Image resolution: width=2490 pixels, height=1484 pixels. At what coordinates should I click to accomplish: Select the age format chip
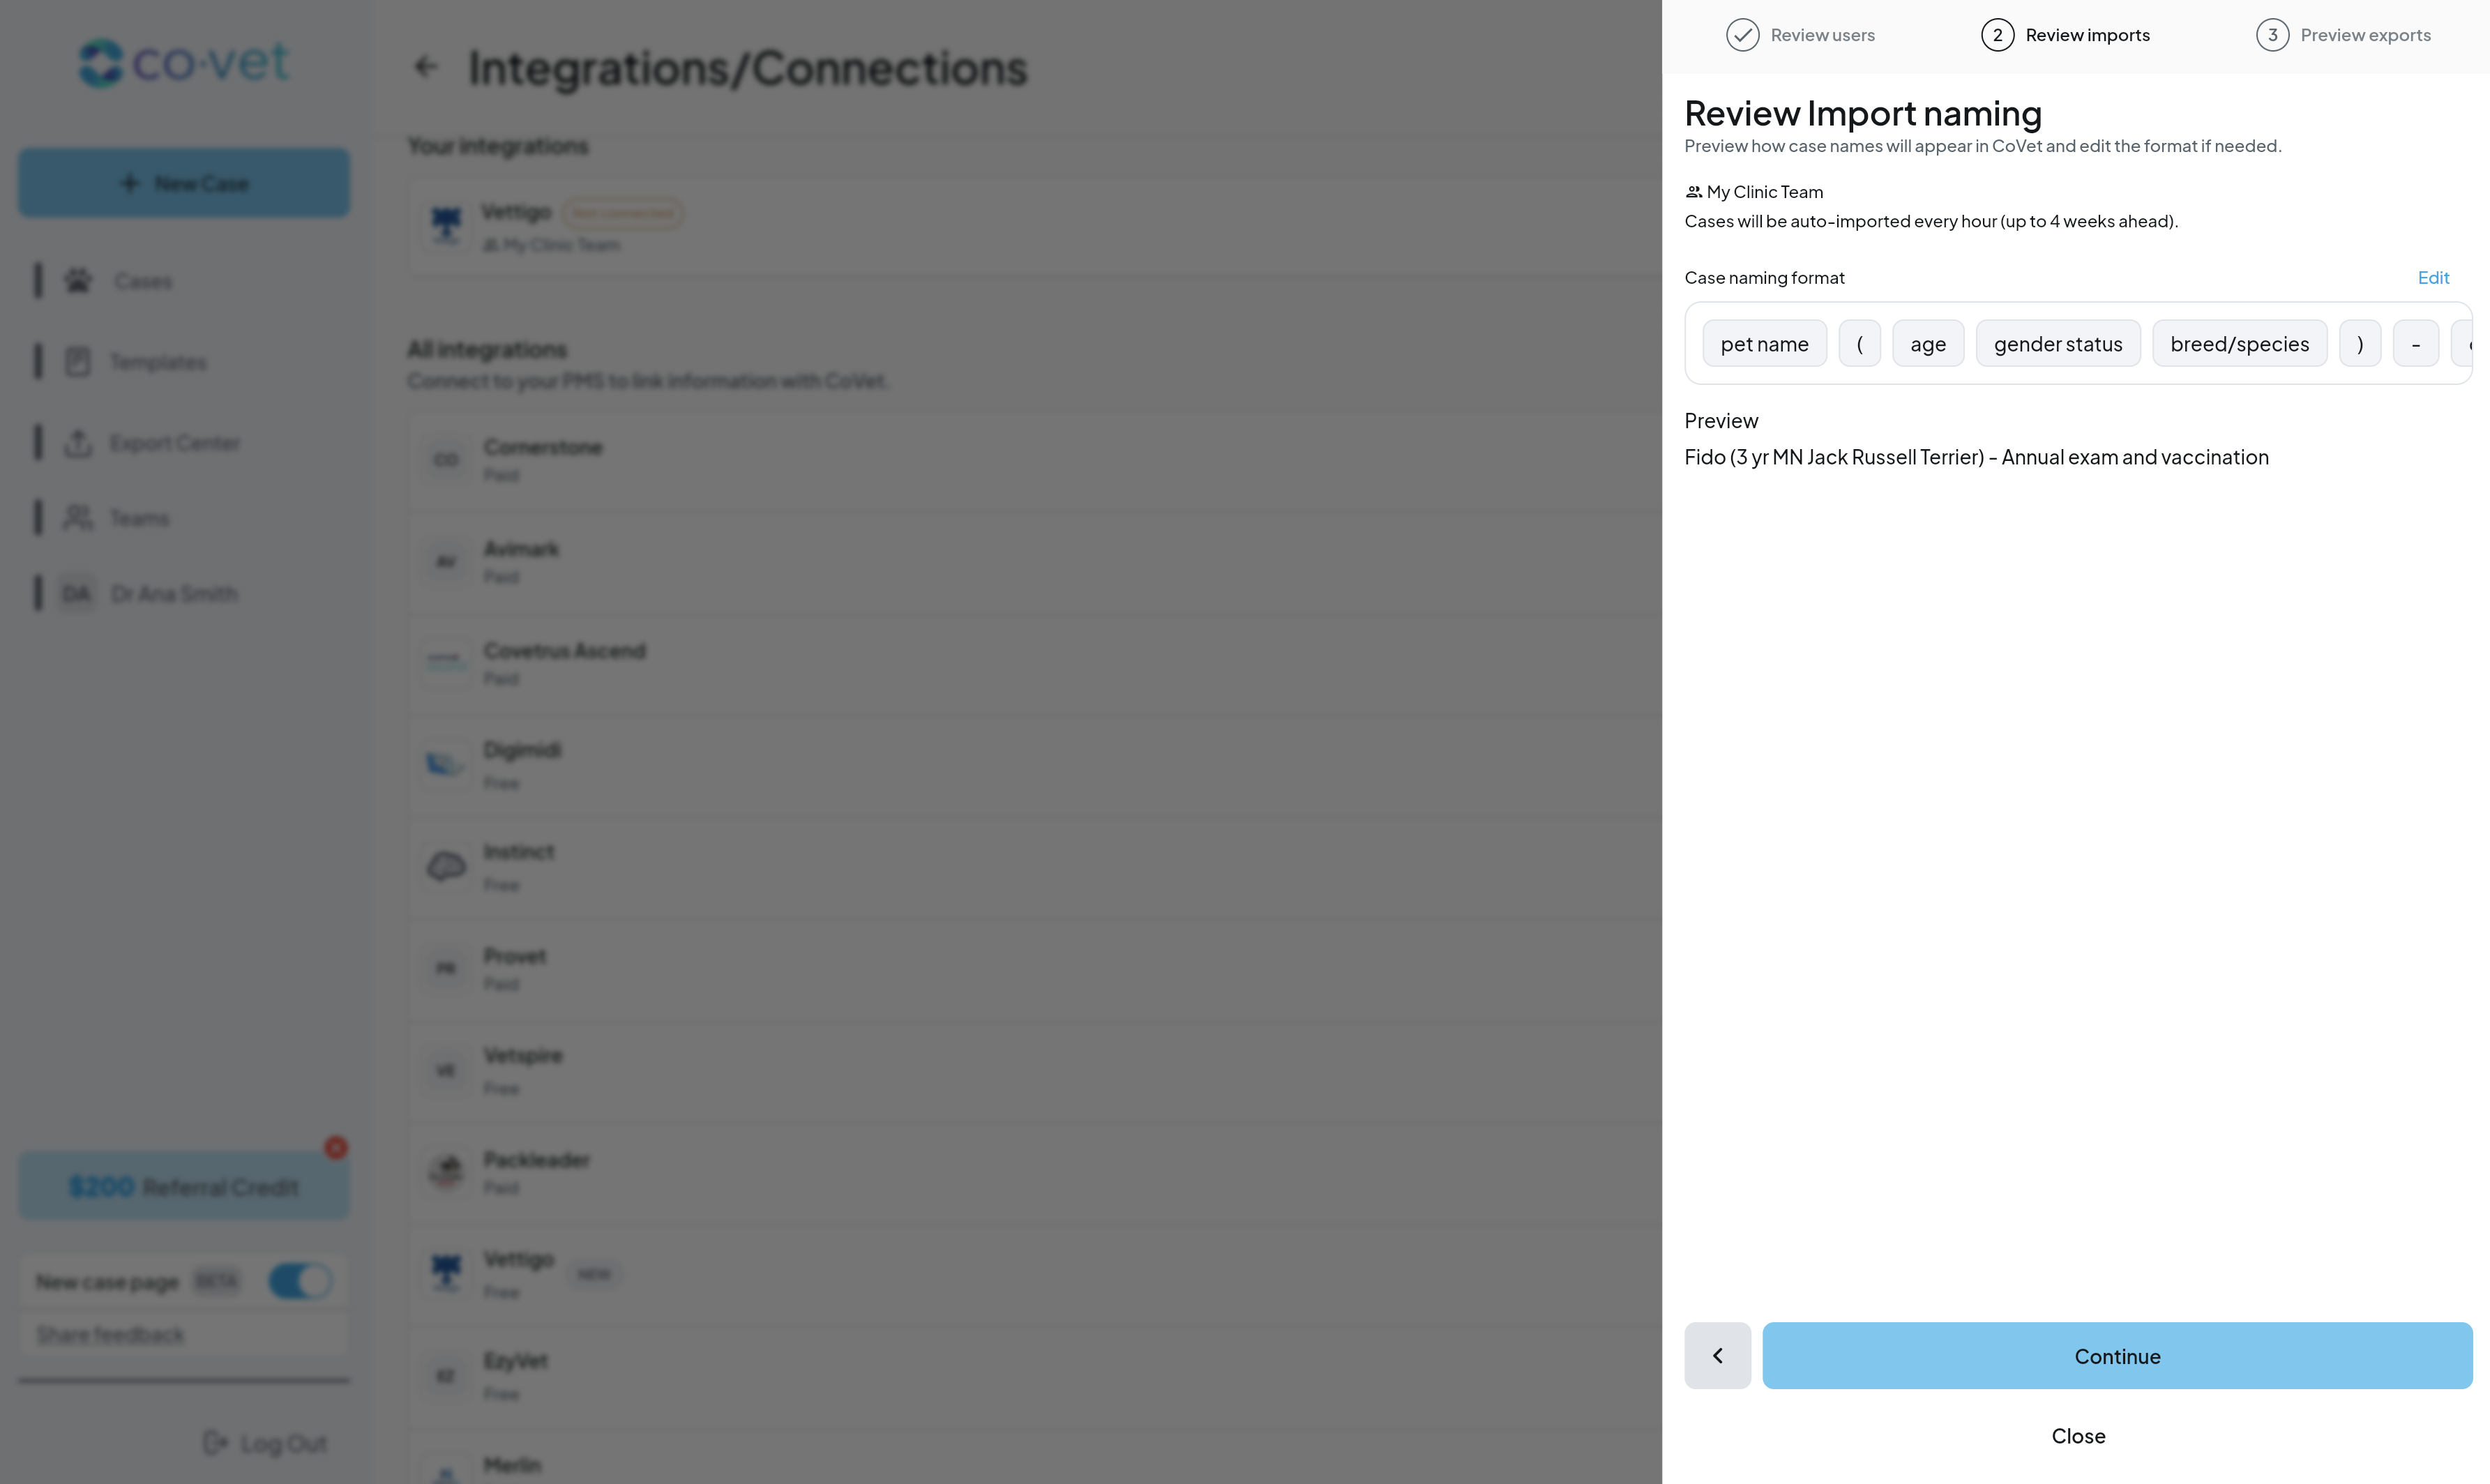(1927, 344)
